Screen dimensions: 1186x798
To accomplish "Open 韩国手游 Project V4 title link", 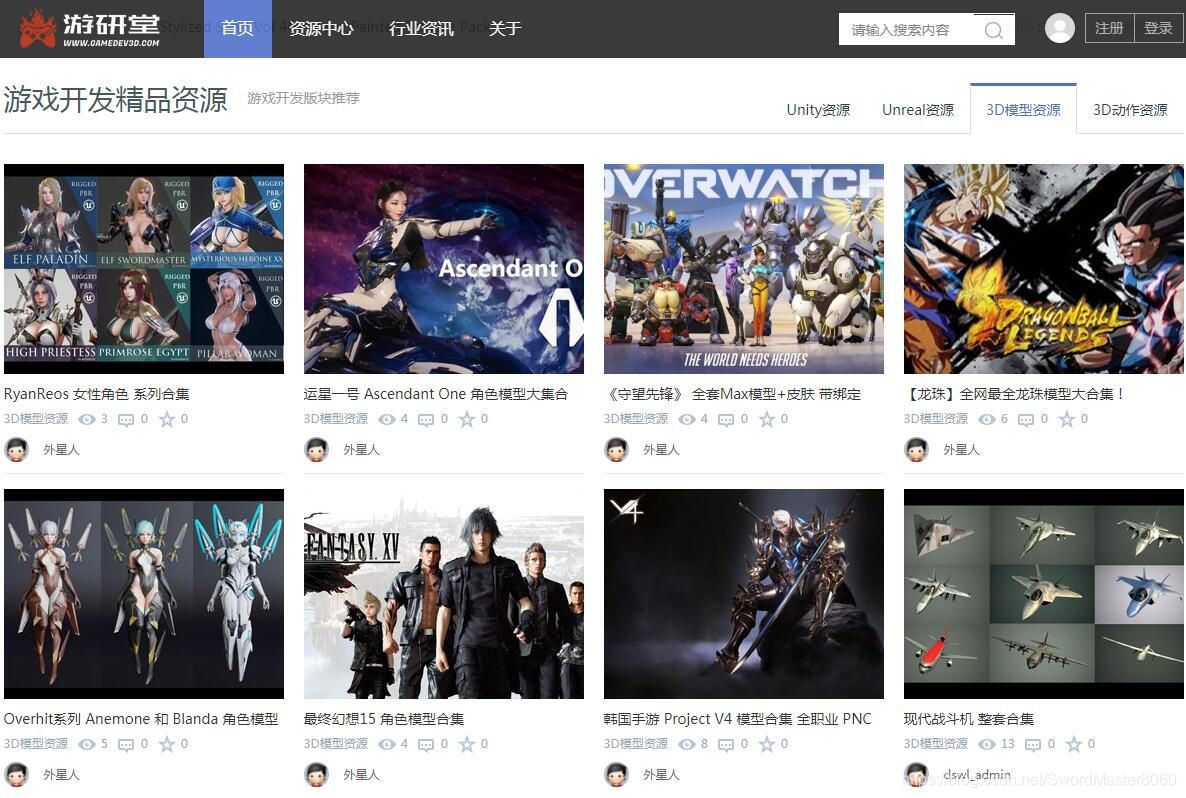I will [x=737, y=719].
